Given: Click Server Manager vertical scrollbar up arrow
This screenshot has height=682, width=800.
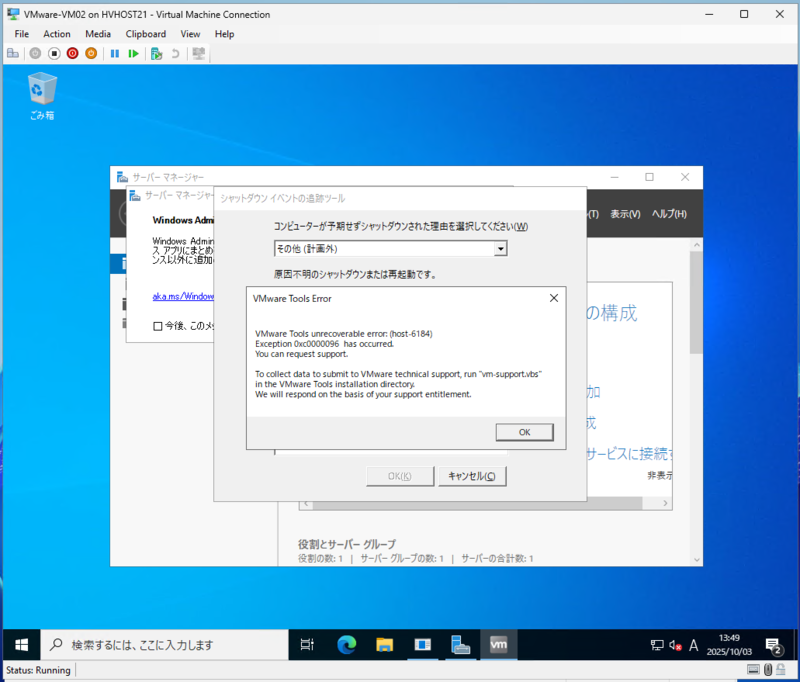Looking at the screenshot, I should point(696,245).
